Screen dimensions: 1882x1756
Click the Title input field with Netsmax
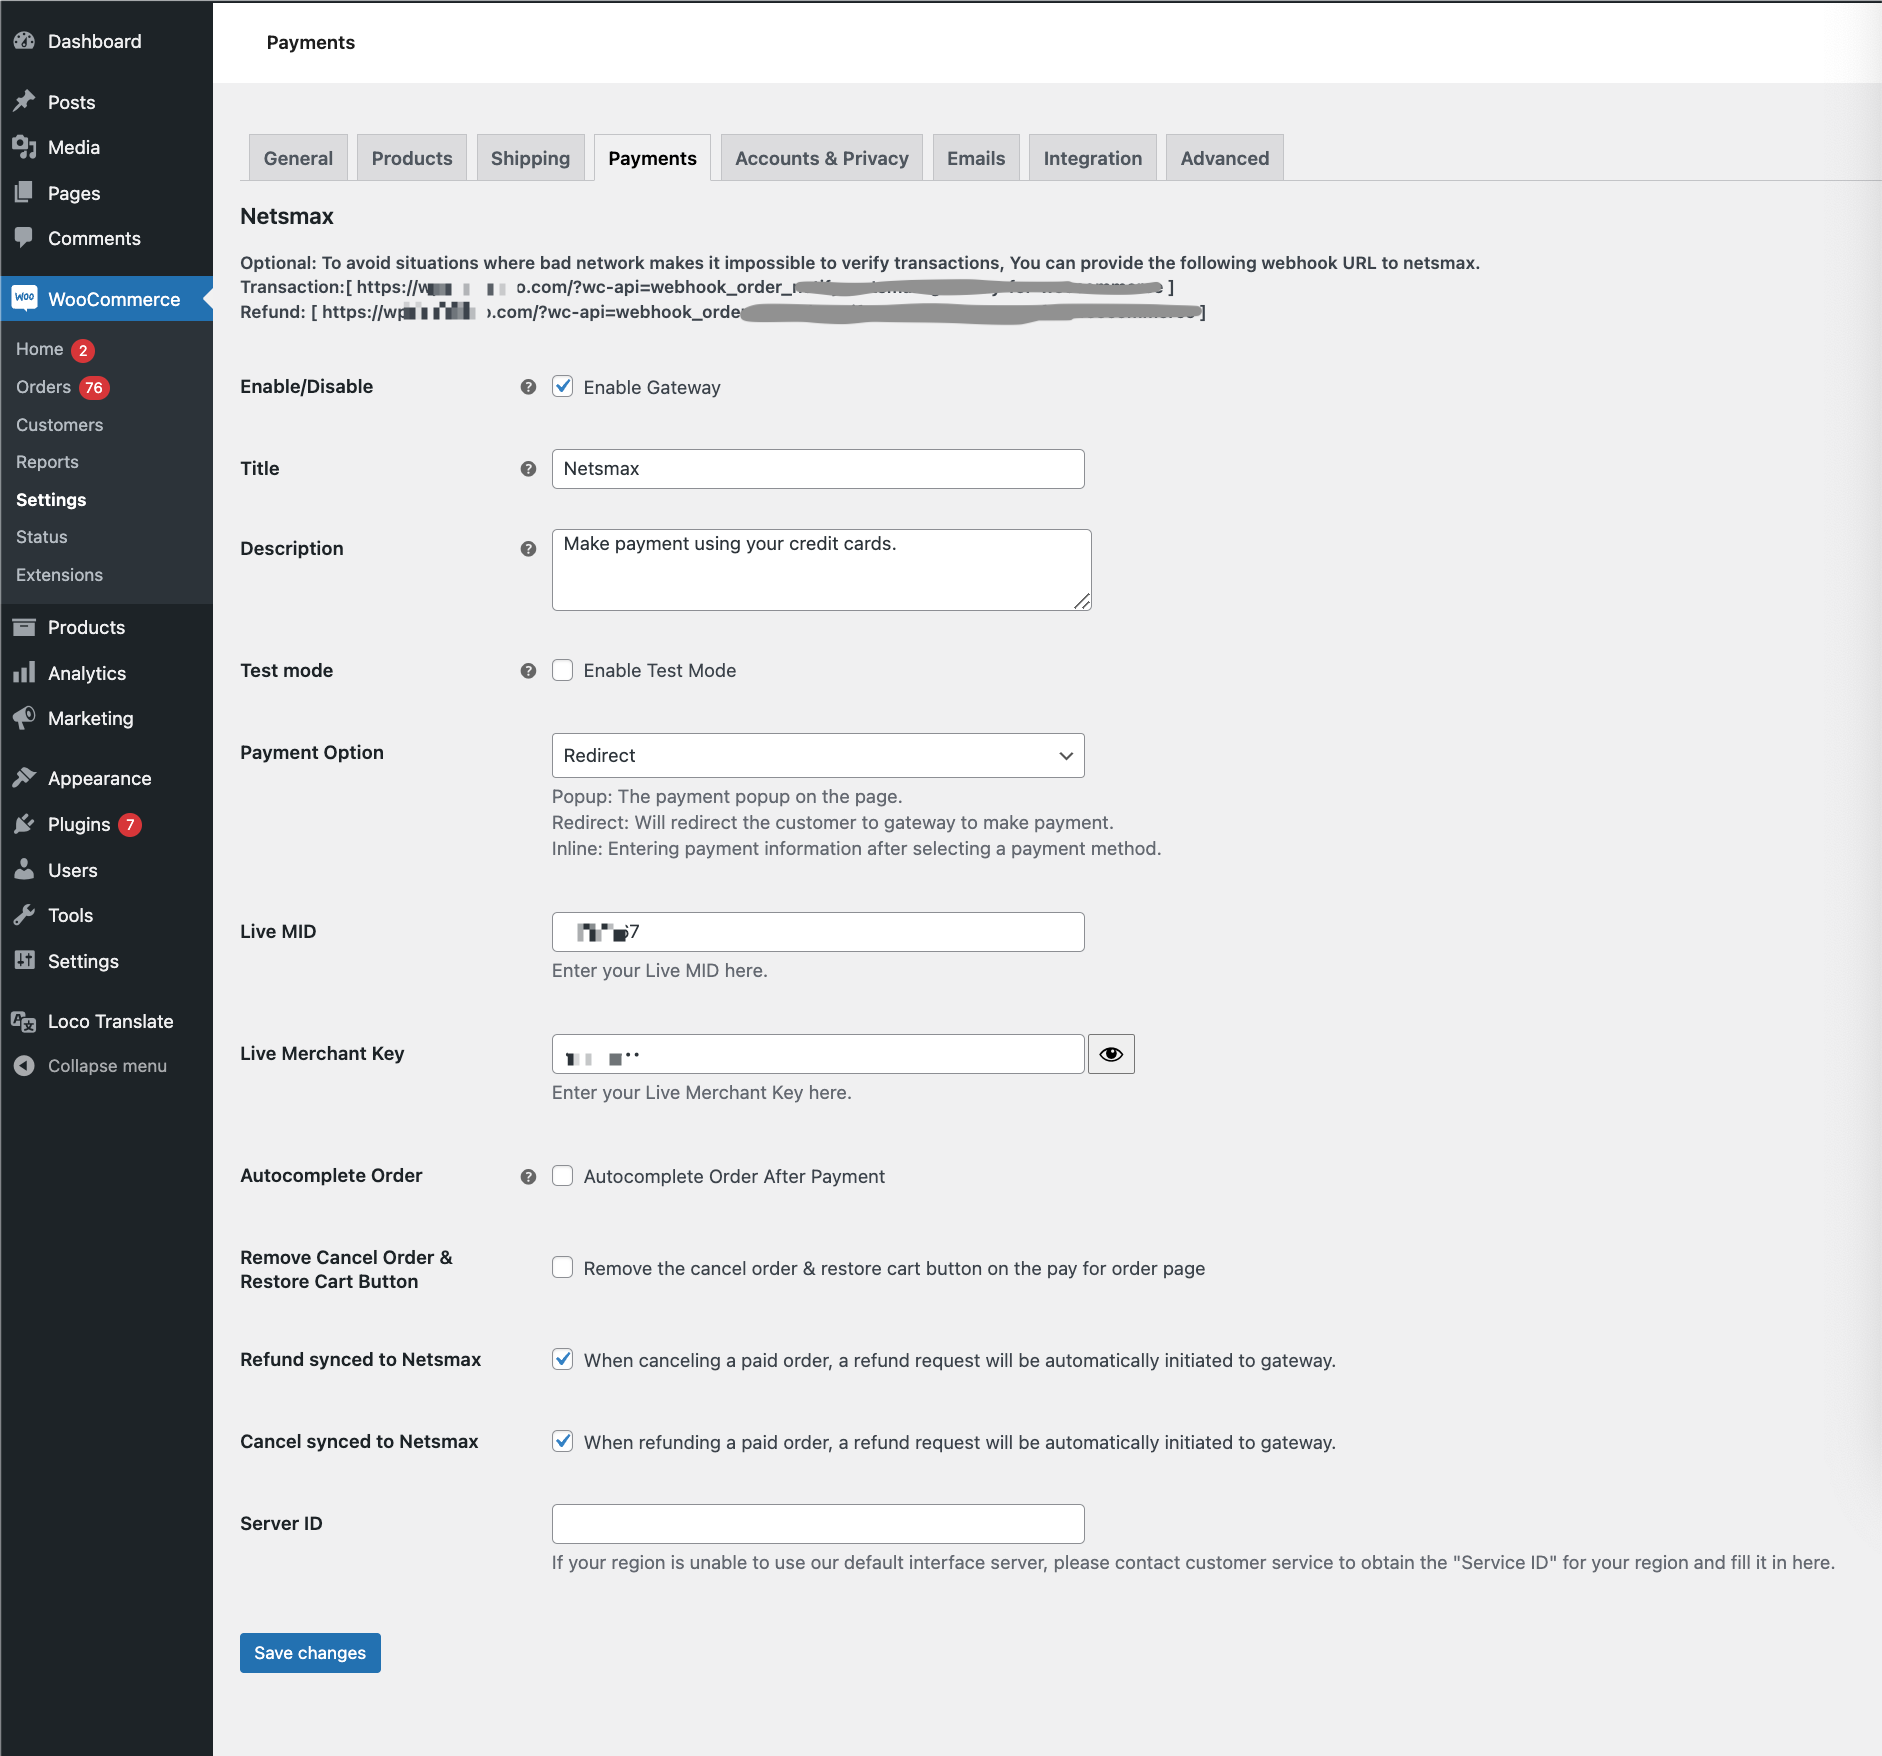[x=818, y=469]
